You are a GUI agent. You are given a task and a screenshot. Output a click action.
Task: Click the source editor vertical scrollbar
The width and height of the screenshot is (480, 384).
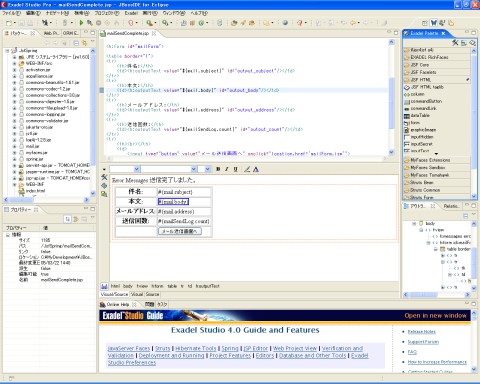tap(392, 97)
